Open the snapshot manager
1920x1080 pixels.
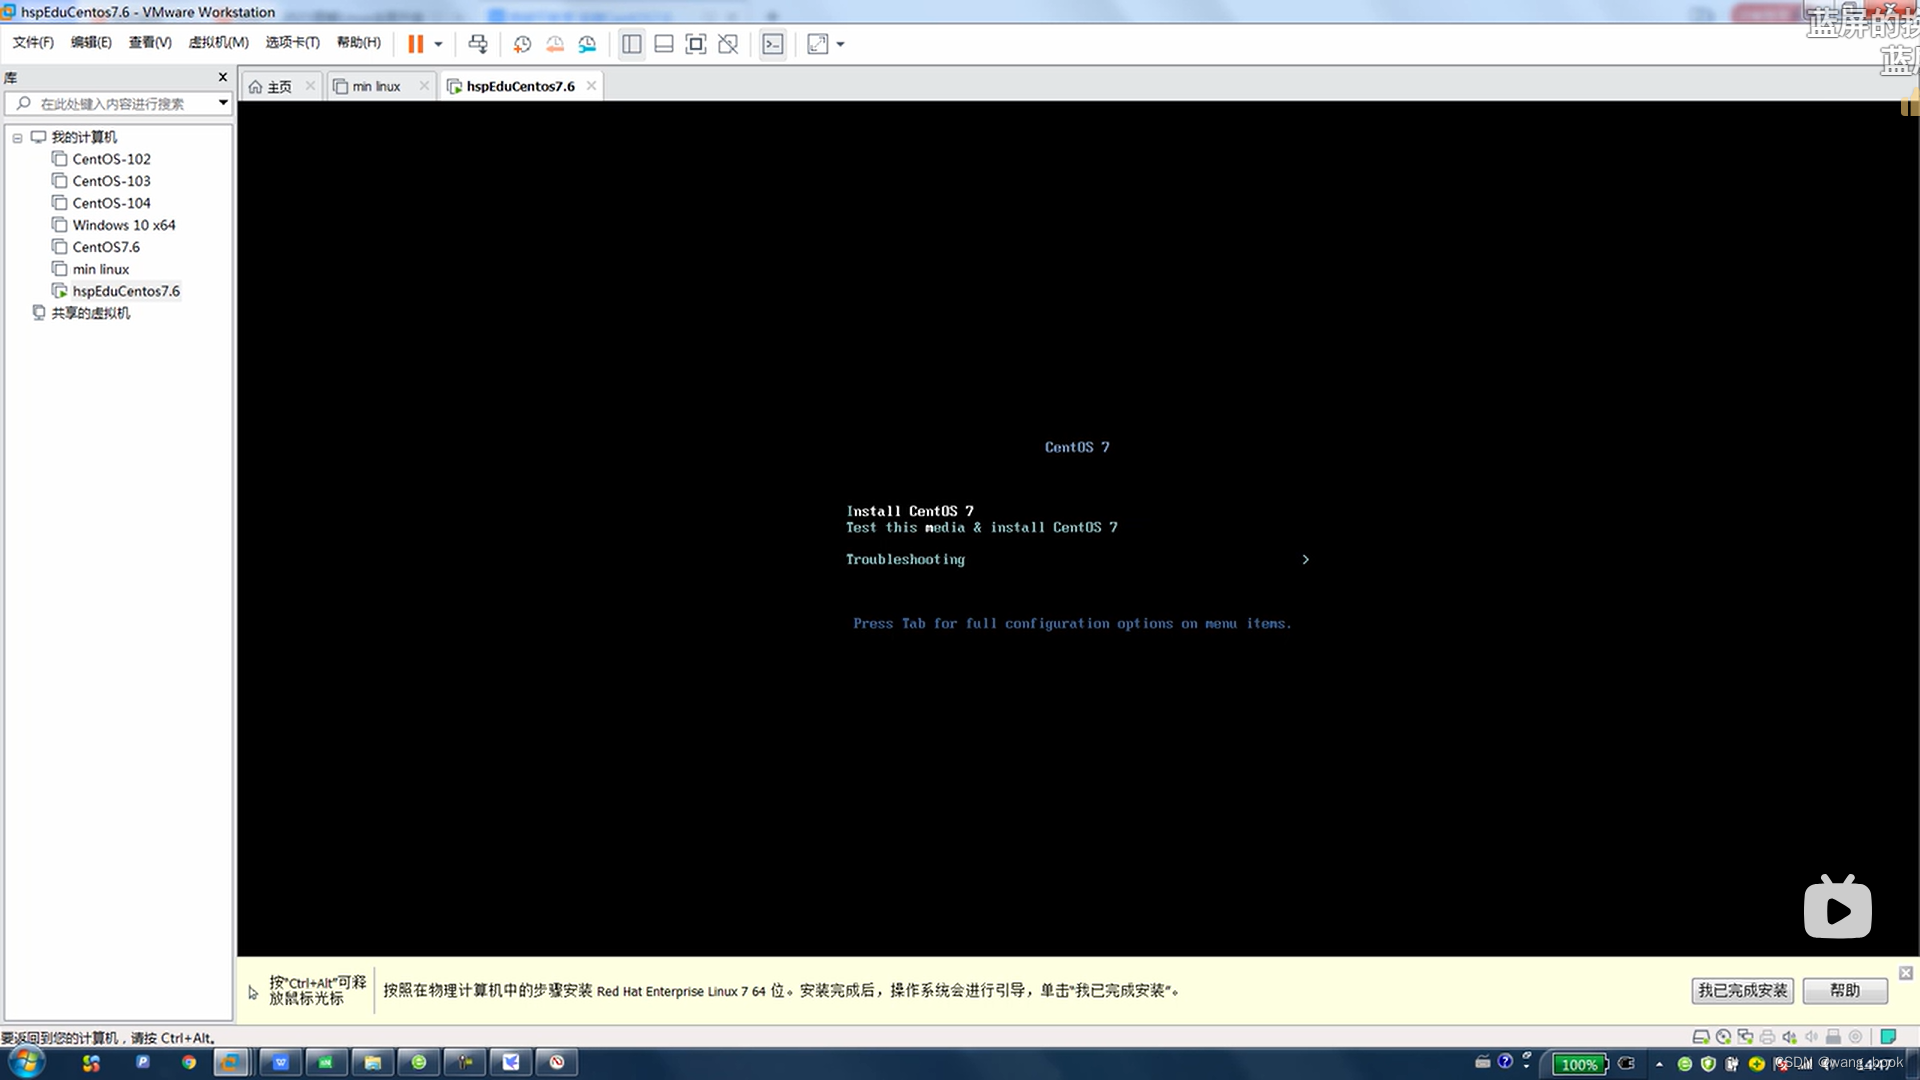(587, 44)
